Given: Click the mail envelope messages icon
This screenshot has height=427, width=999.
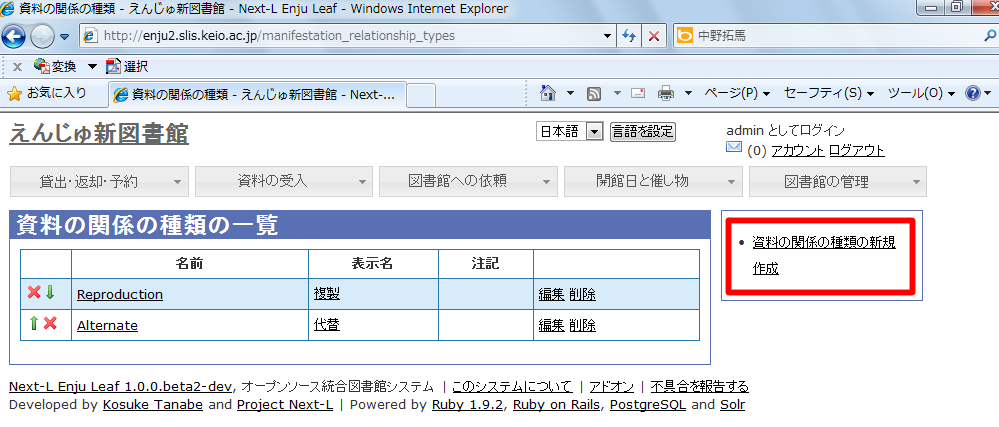Looking at the screenshot, I should (x=734, y=148).
